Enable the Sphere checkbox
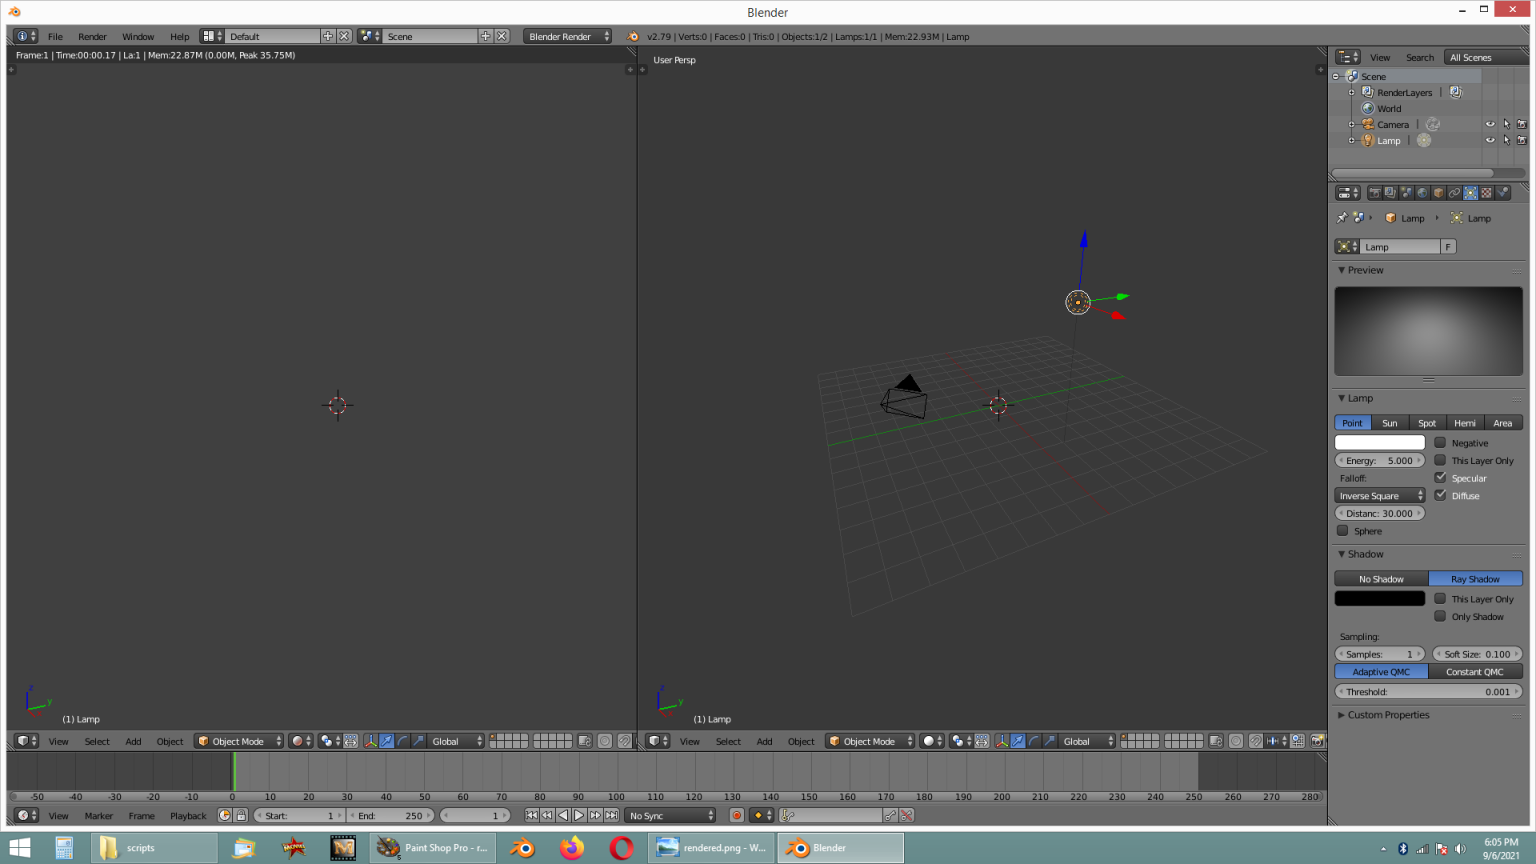This screenshot has width=1536, height=864. click(x=1342, y=530)
